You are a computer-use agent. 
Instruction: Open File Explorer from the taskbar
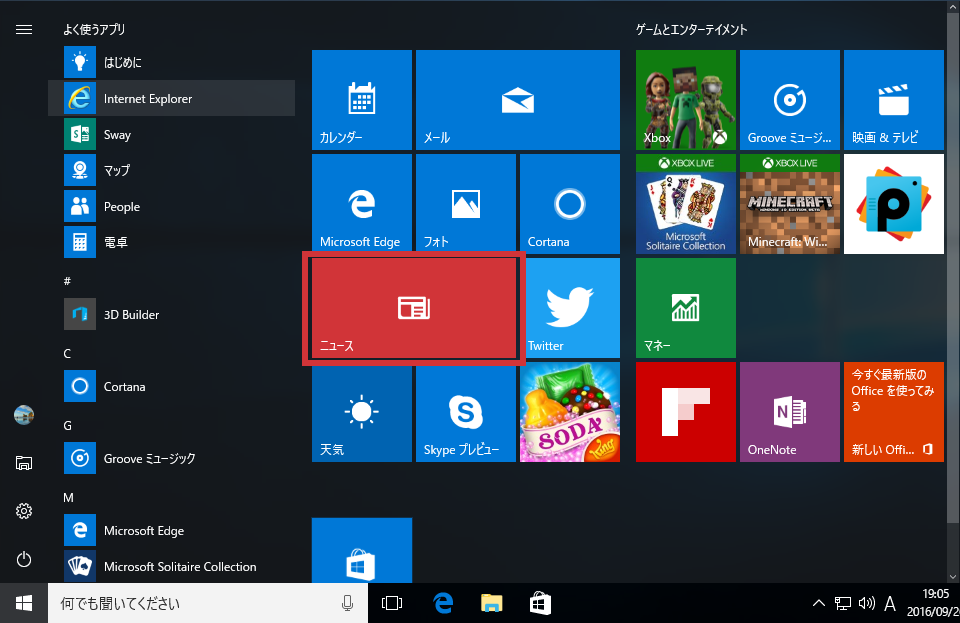492,603
